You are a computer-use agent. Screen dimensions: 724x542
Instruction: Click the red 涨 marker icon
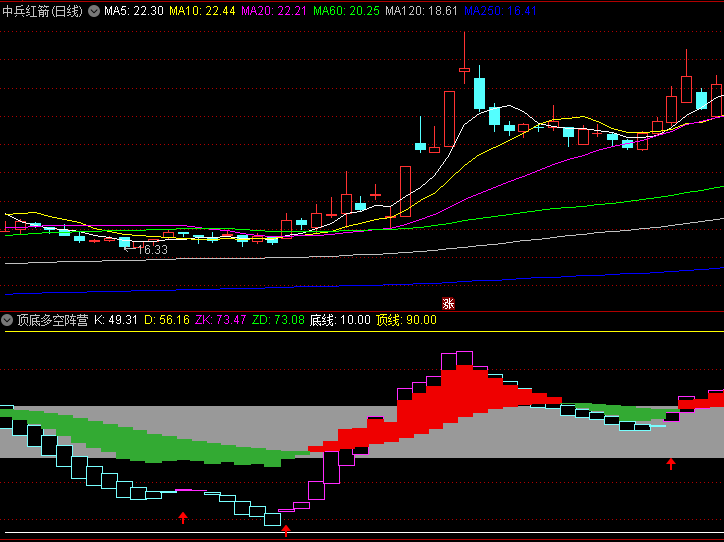(x=448, y=303)
